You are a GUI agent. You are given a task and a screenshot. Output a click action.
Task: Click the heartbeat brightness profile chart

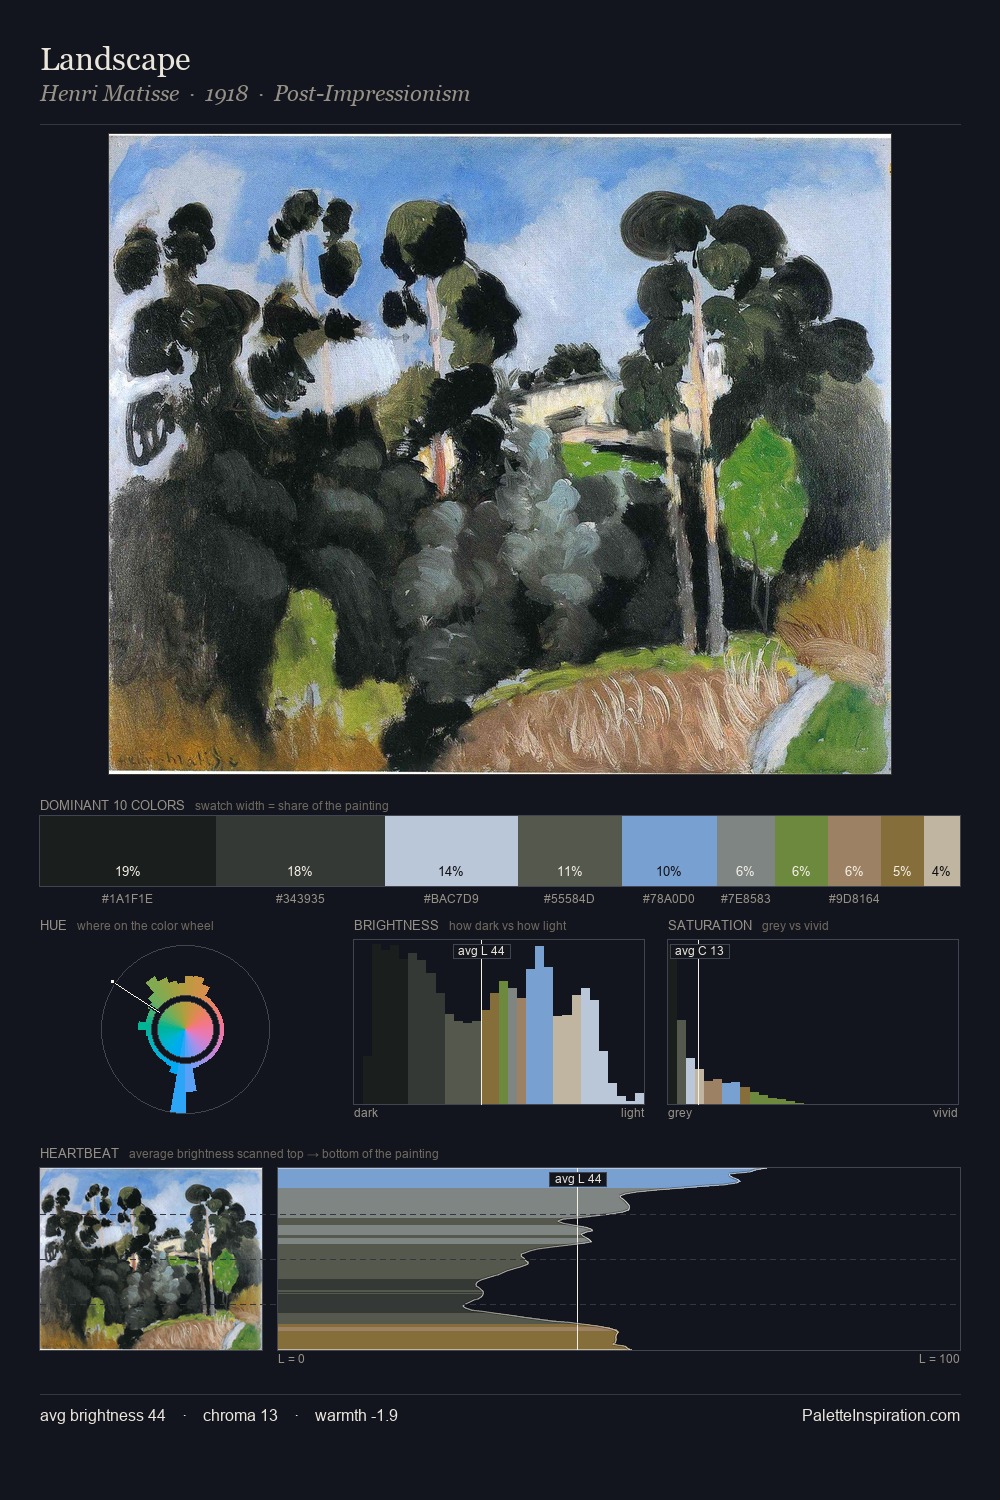pos(619,1259)
